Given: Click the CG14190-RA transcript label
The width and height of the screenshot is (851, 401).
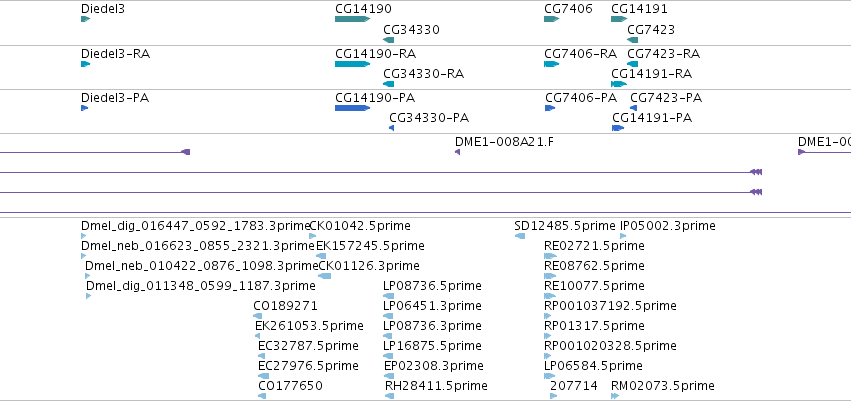Looking at the screenshot, I should point(376,54).
